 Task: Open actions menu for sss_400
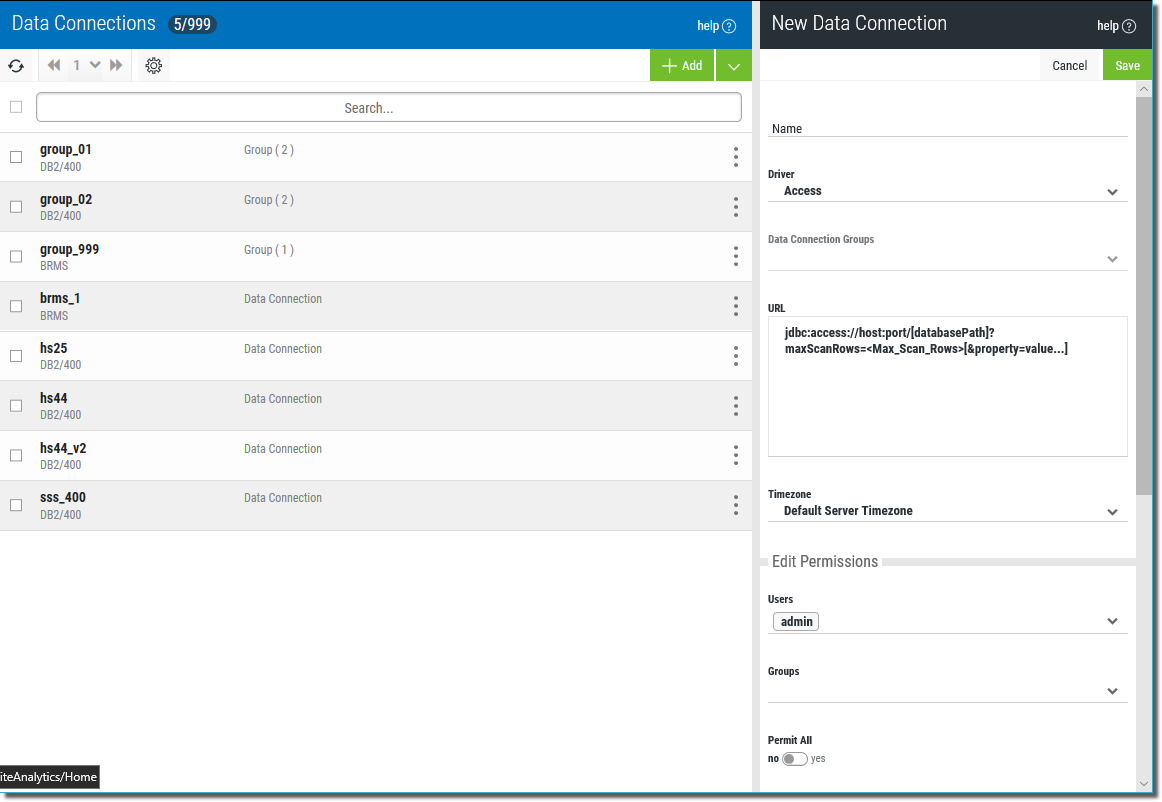[x=736, y=505]
